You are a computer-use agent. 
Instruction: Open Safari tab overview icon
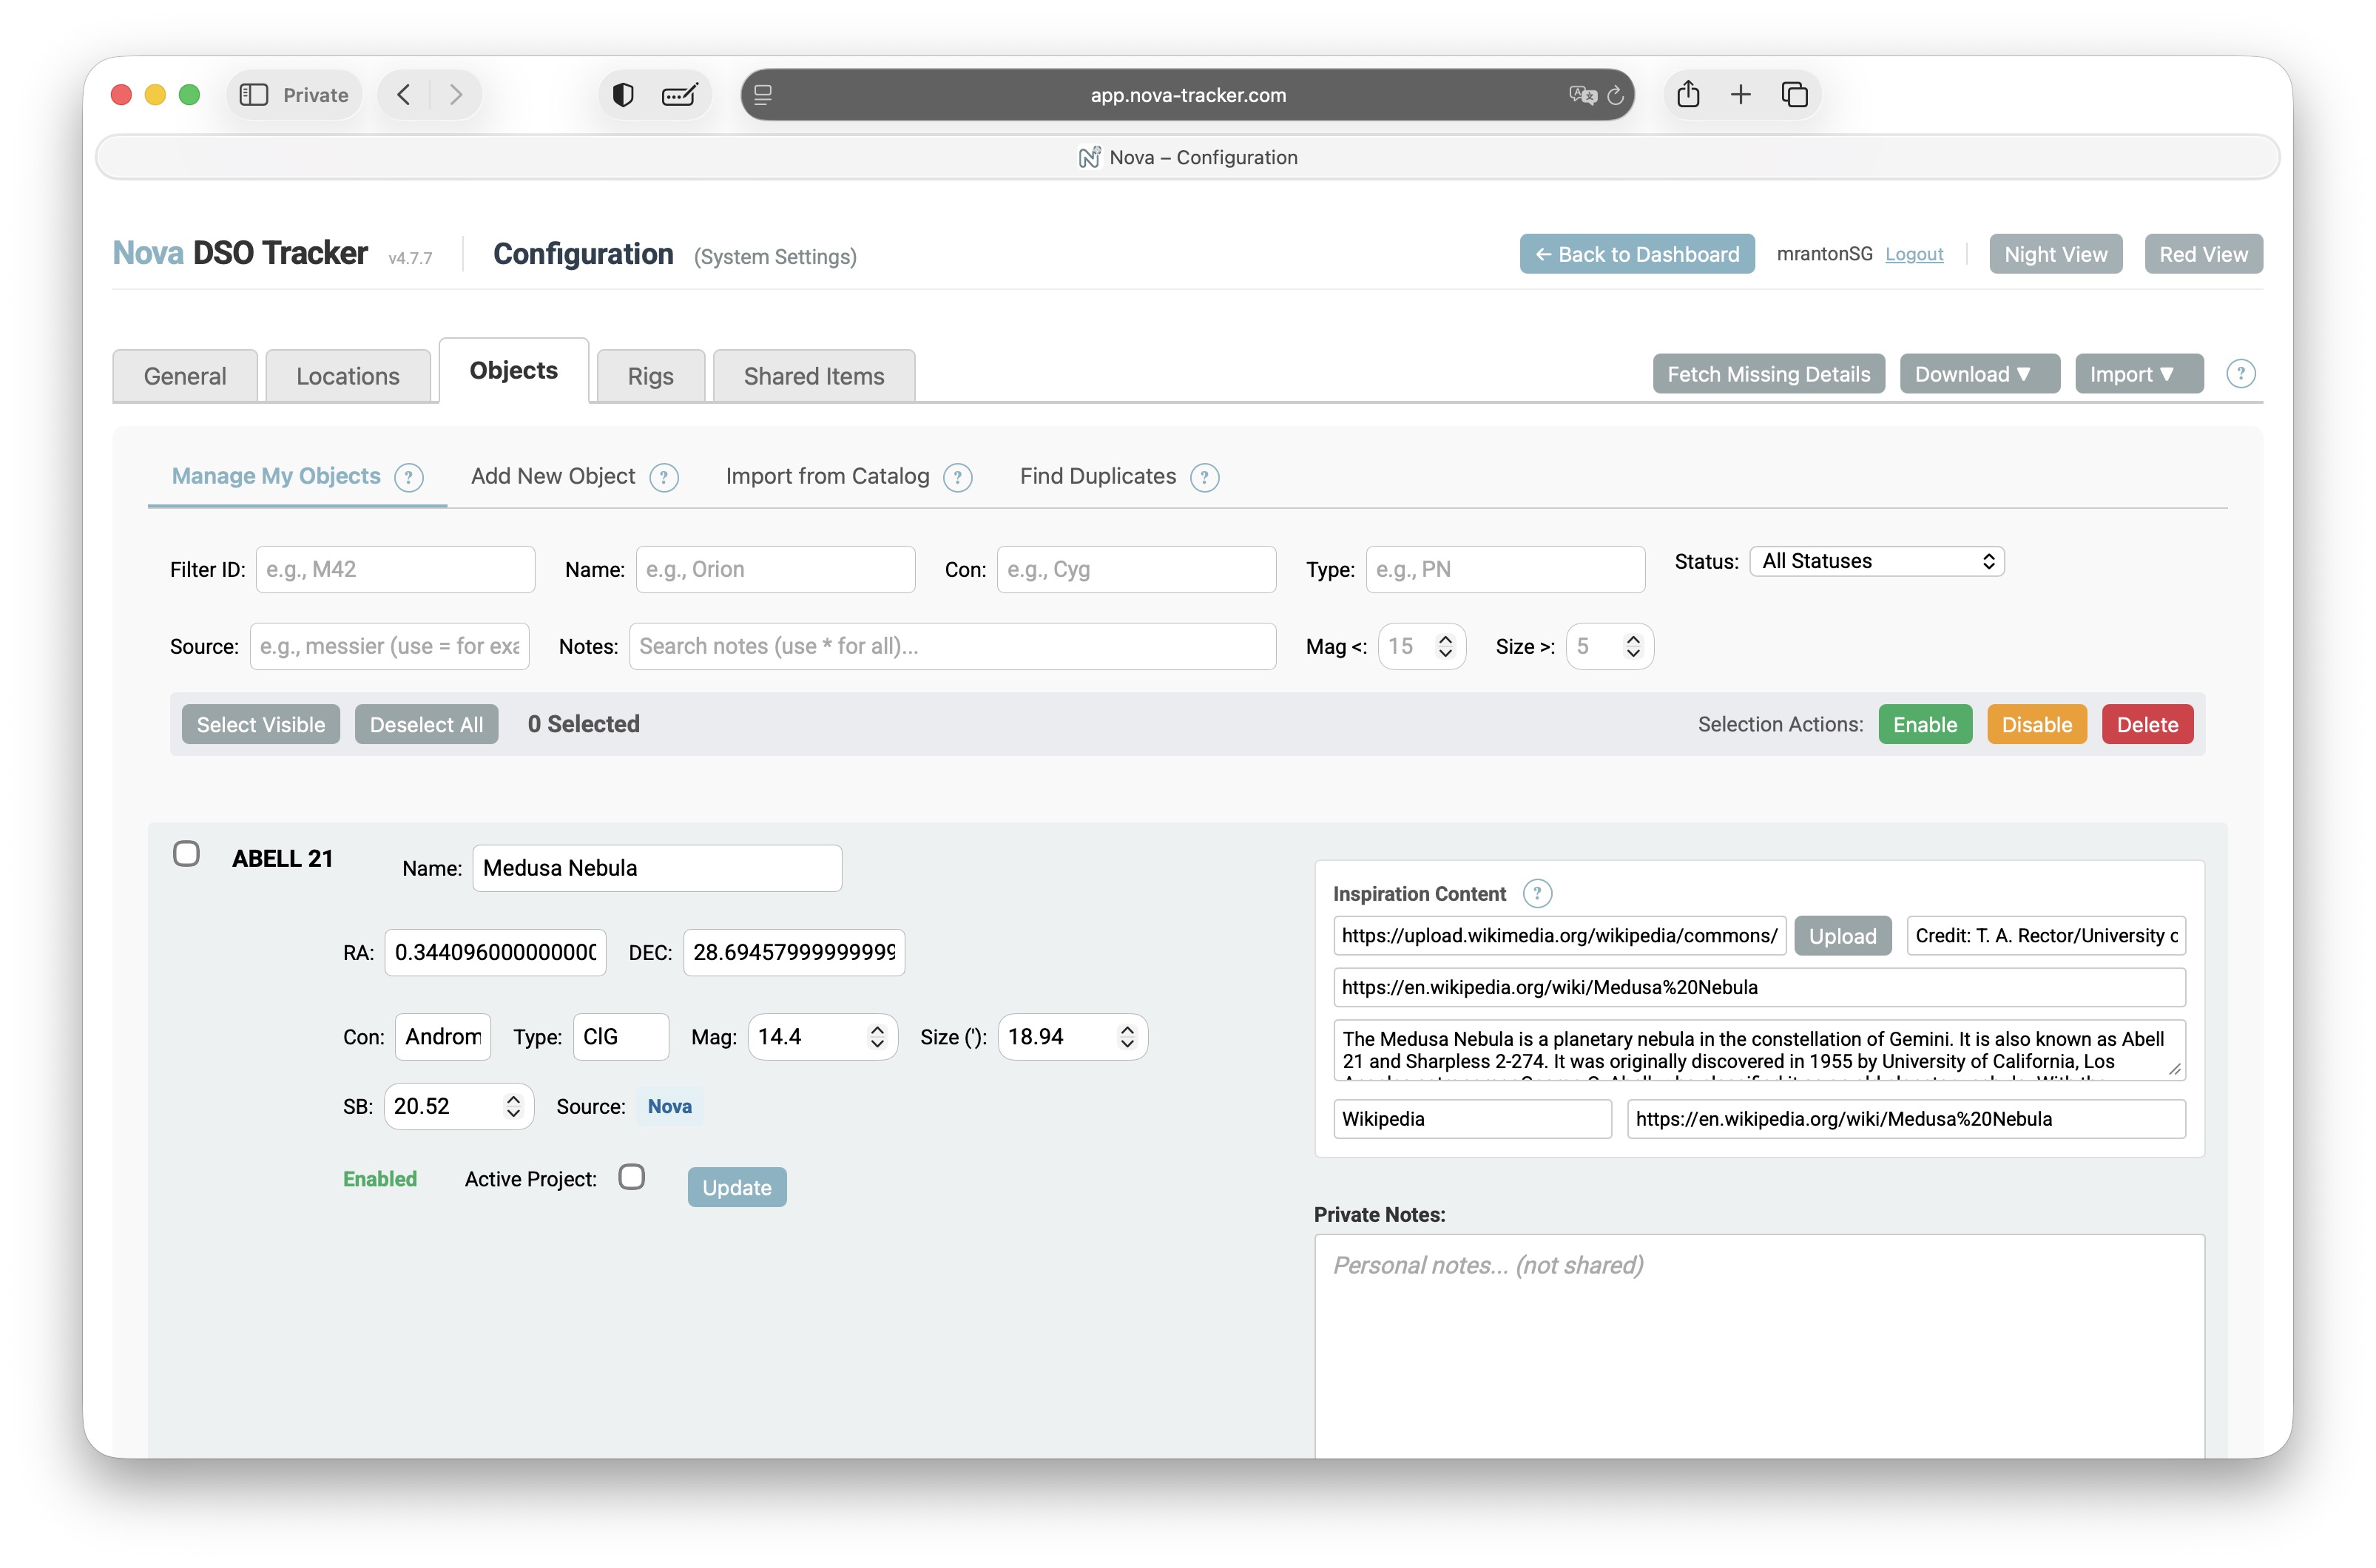pos(1794,95)
